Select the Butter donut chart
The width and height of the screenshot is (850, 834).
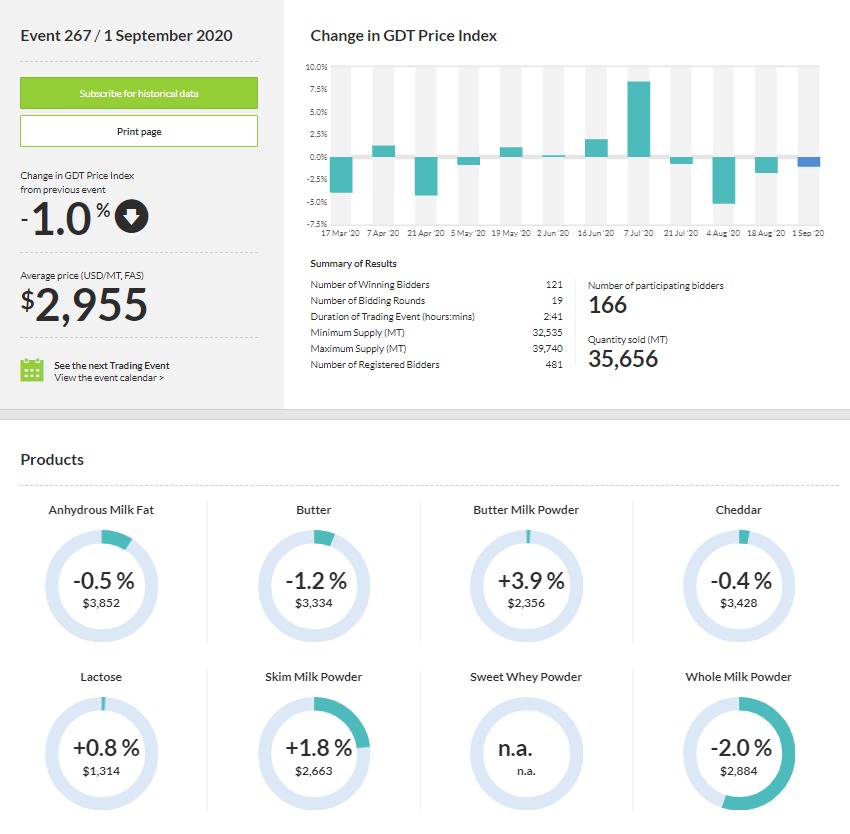tap(314, 586)
